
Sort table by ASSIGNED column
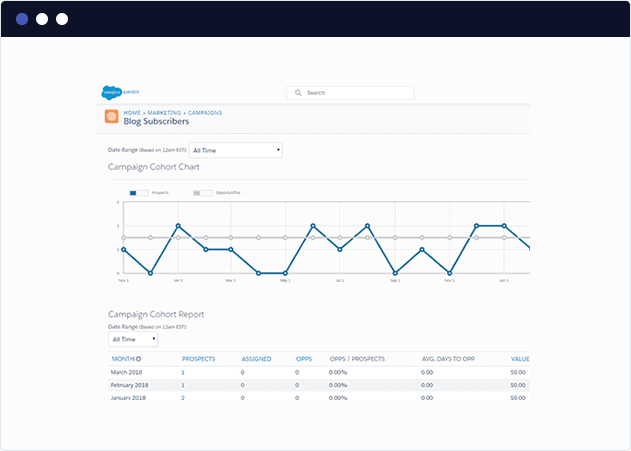[x=256, y=359]
